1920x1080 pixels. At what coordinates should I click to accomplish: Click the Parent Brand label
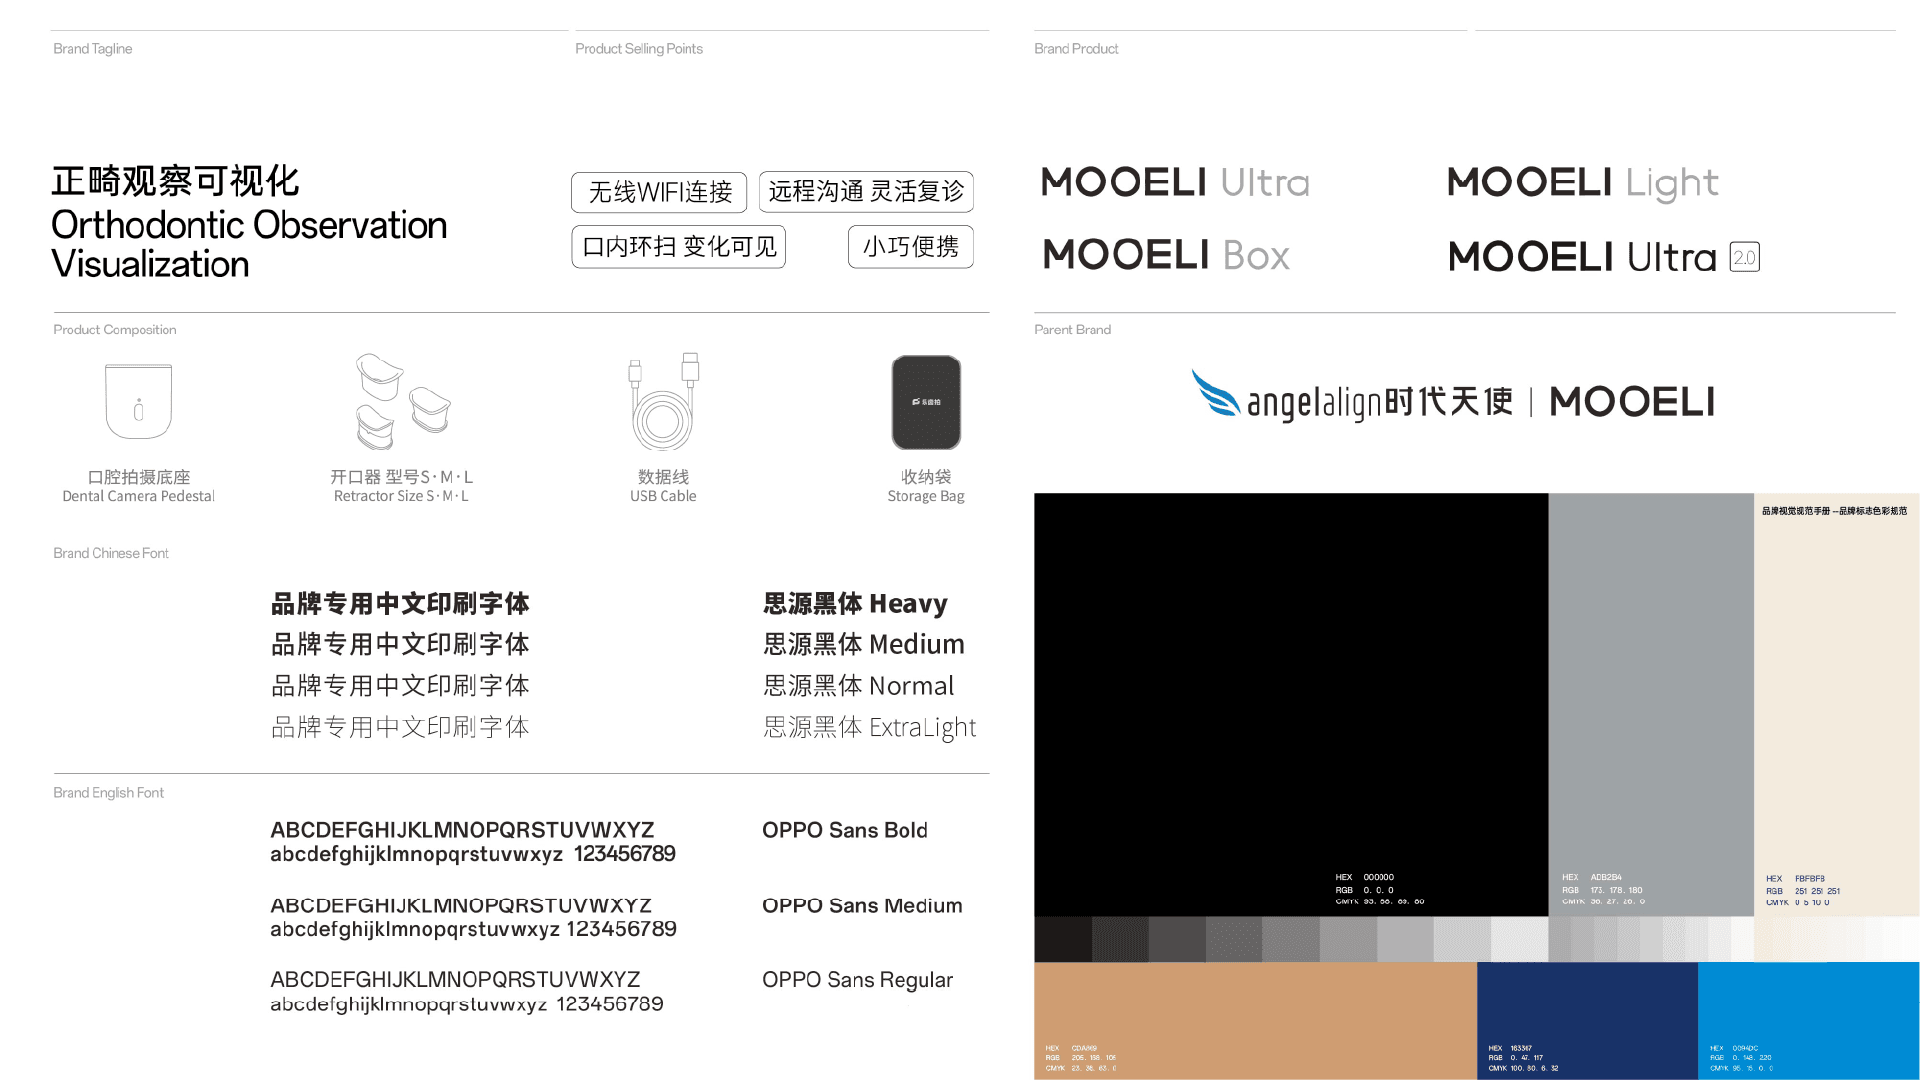1072,330
